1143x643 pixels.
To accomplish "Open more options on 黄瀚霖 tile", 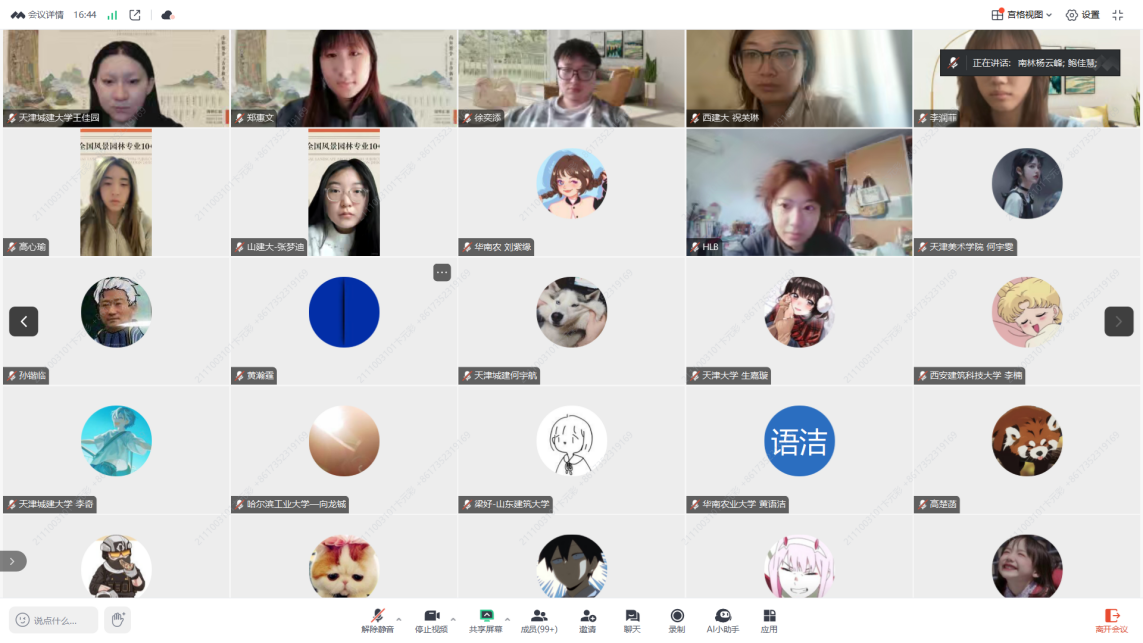I will [x=442, y=272].
